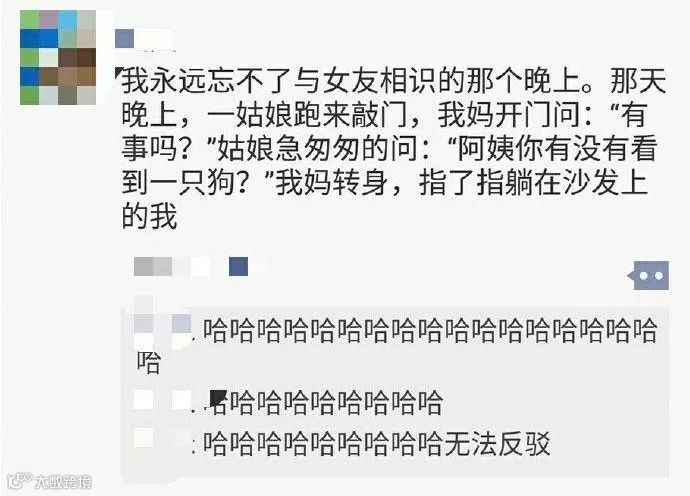Open the two-dot comment and like button
The width and height of the screenshot is (690, 496).
[x=651, y=276]
